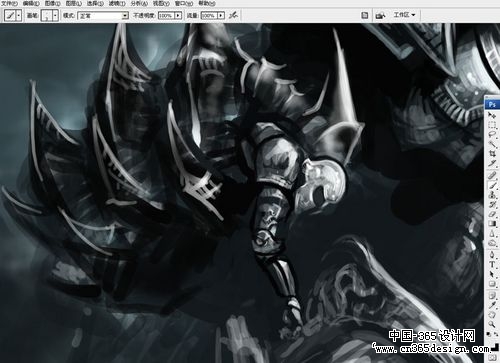Toggle the airbrush option in options bar
This screenshot has height=363, width=500.
[x=234, y=15]
